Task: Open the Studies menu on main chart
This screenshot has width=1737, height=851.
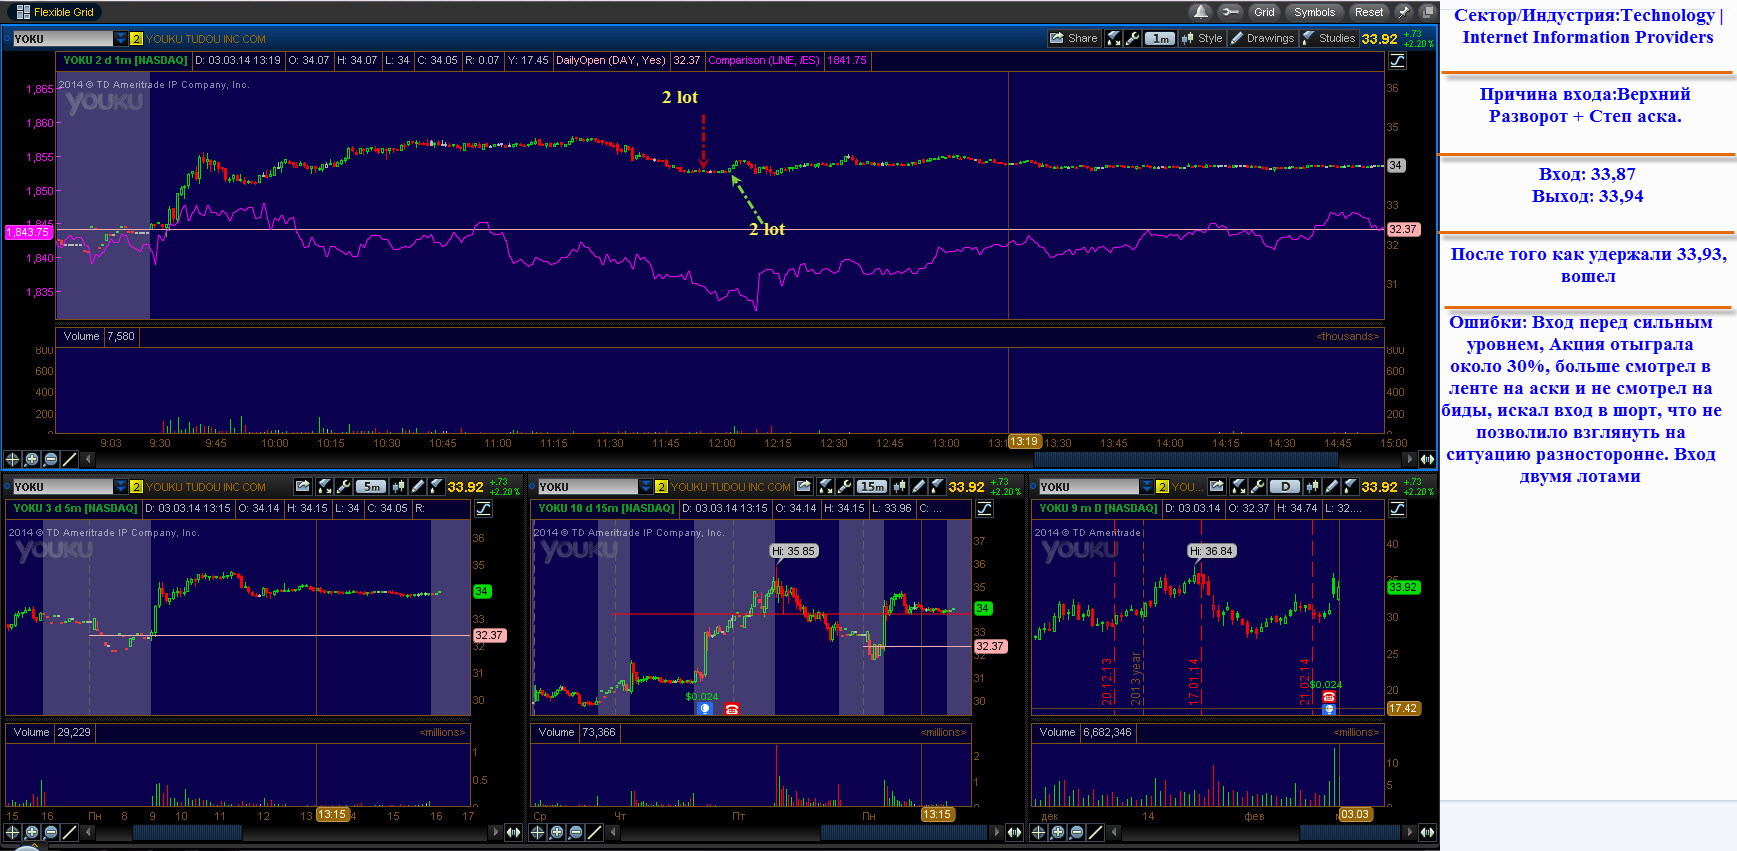Action: click(1329, 38)
